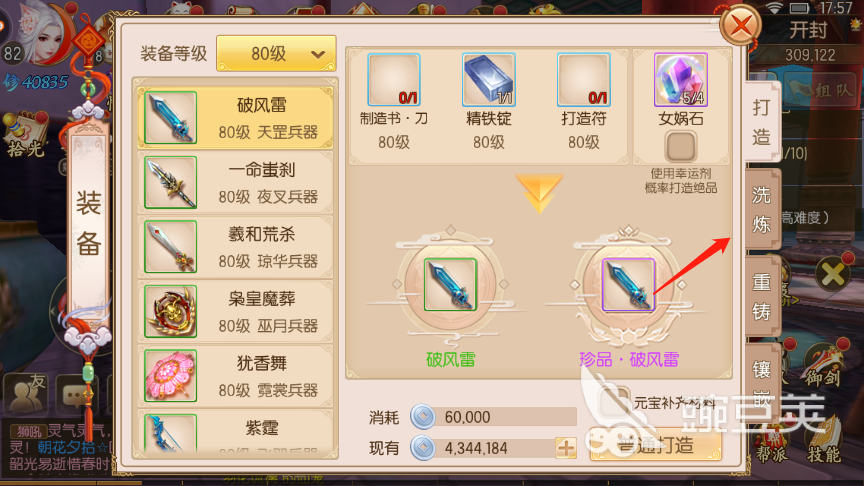Open the 拾光 scroll icon
Viewport: 864px width, 486px height.
coord(25,134)
